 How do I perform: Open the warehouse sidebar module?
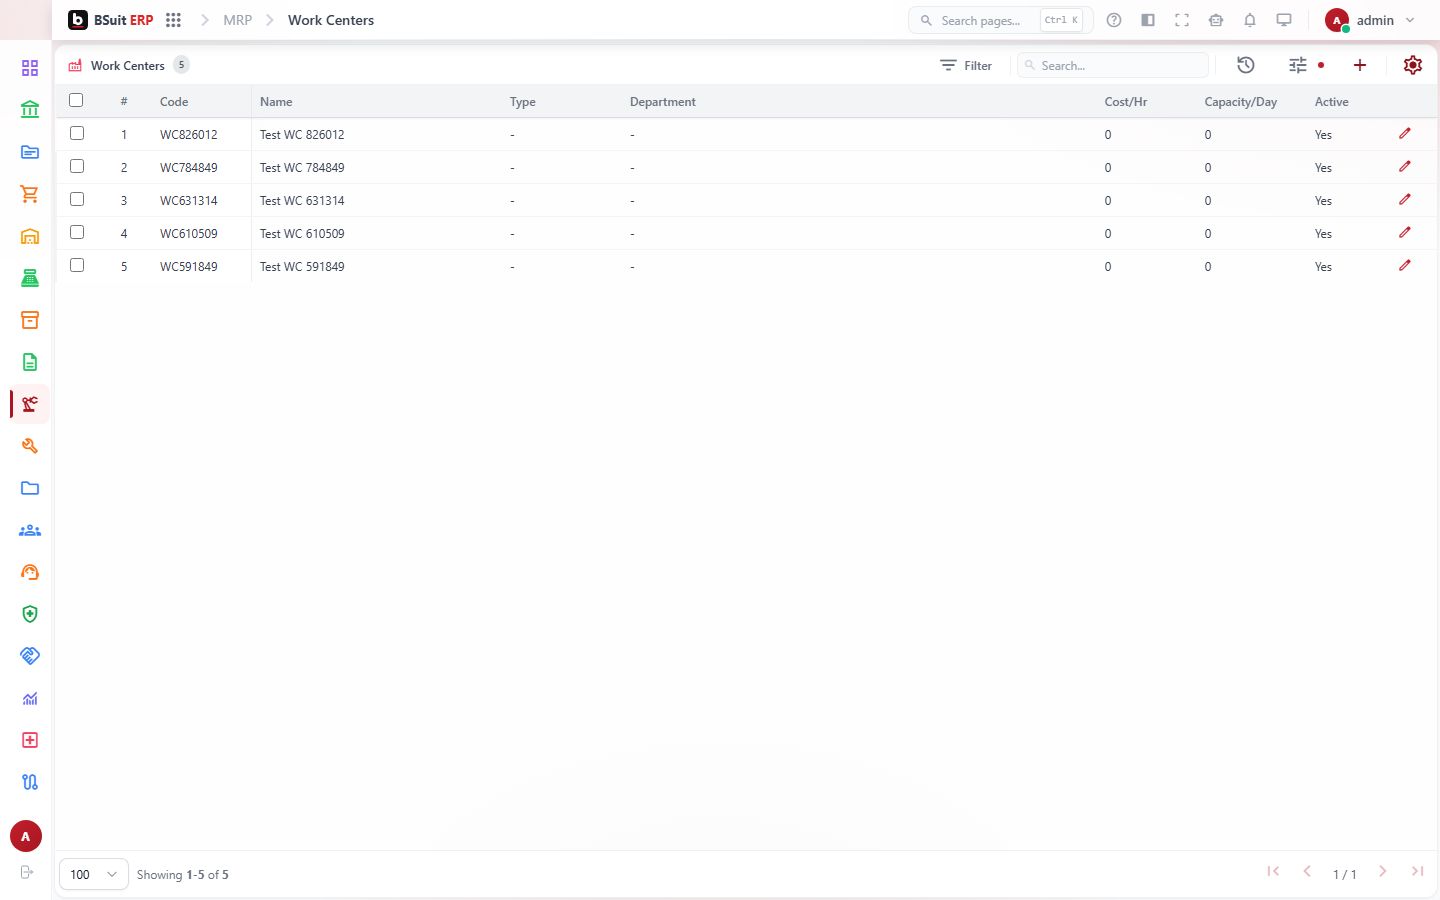tap(30, 236)
